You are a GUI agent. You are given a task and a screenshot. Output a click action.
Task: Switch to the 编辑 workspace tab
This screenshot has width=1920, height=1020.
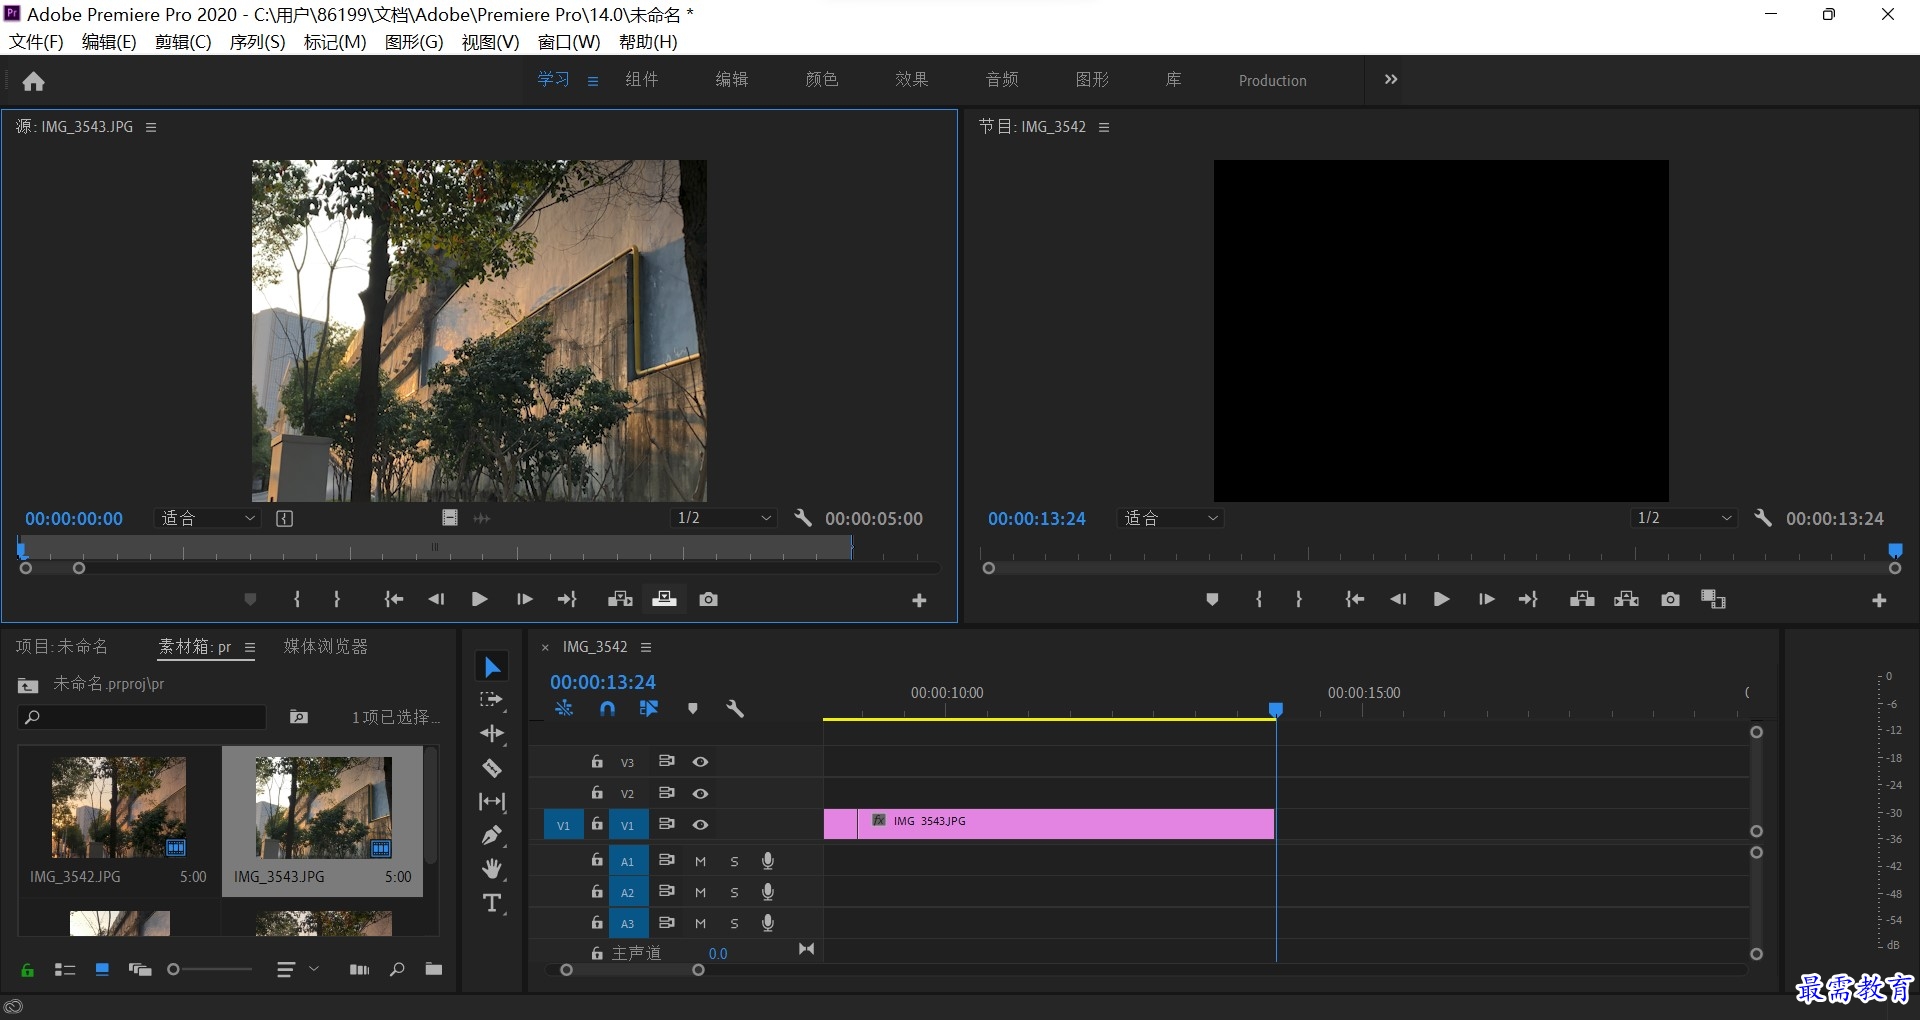(731, 80)
